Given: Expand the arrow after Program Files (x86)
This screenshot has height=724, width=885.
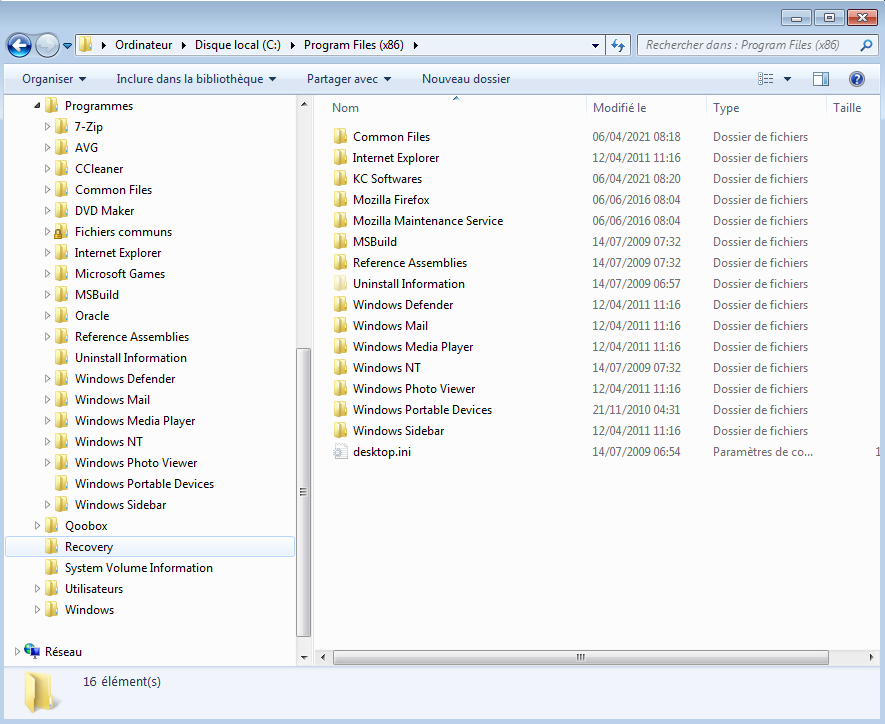Looking at the screenshot, I should (415, 45).
